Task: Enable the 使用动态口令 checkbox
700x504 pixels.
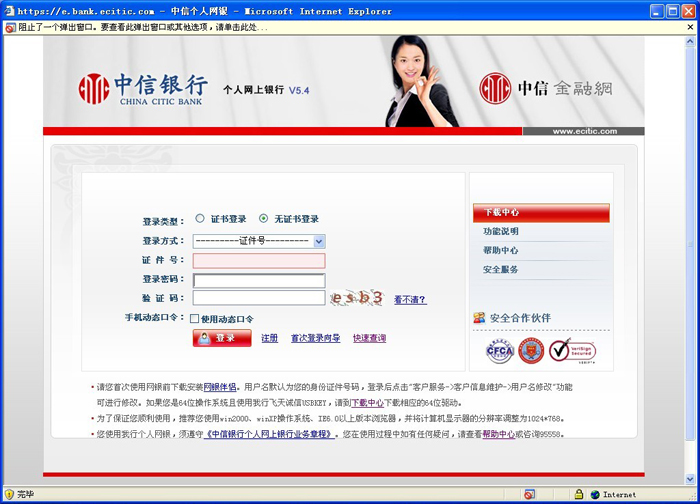Action: pyautogui.click(x=195, y=319)
